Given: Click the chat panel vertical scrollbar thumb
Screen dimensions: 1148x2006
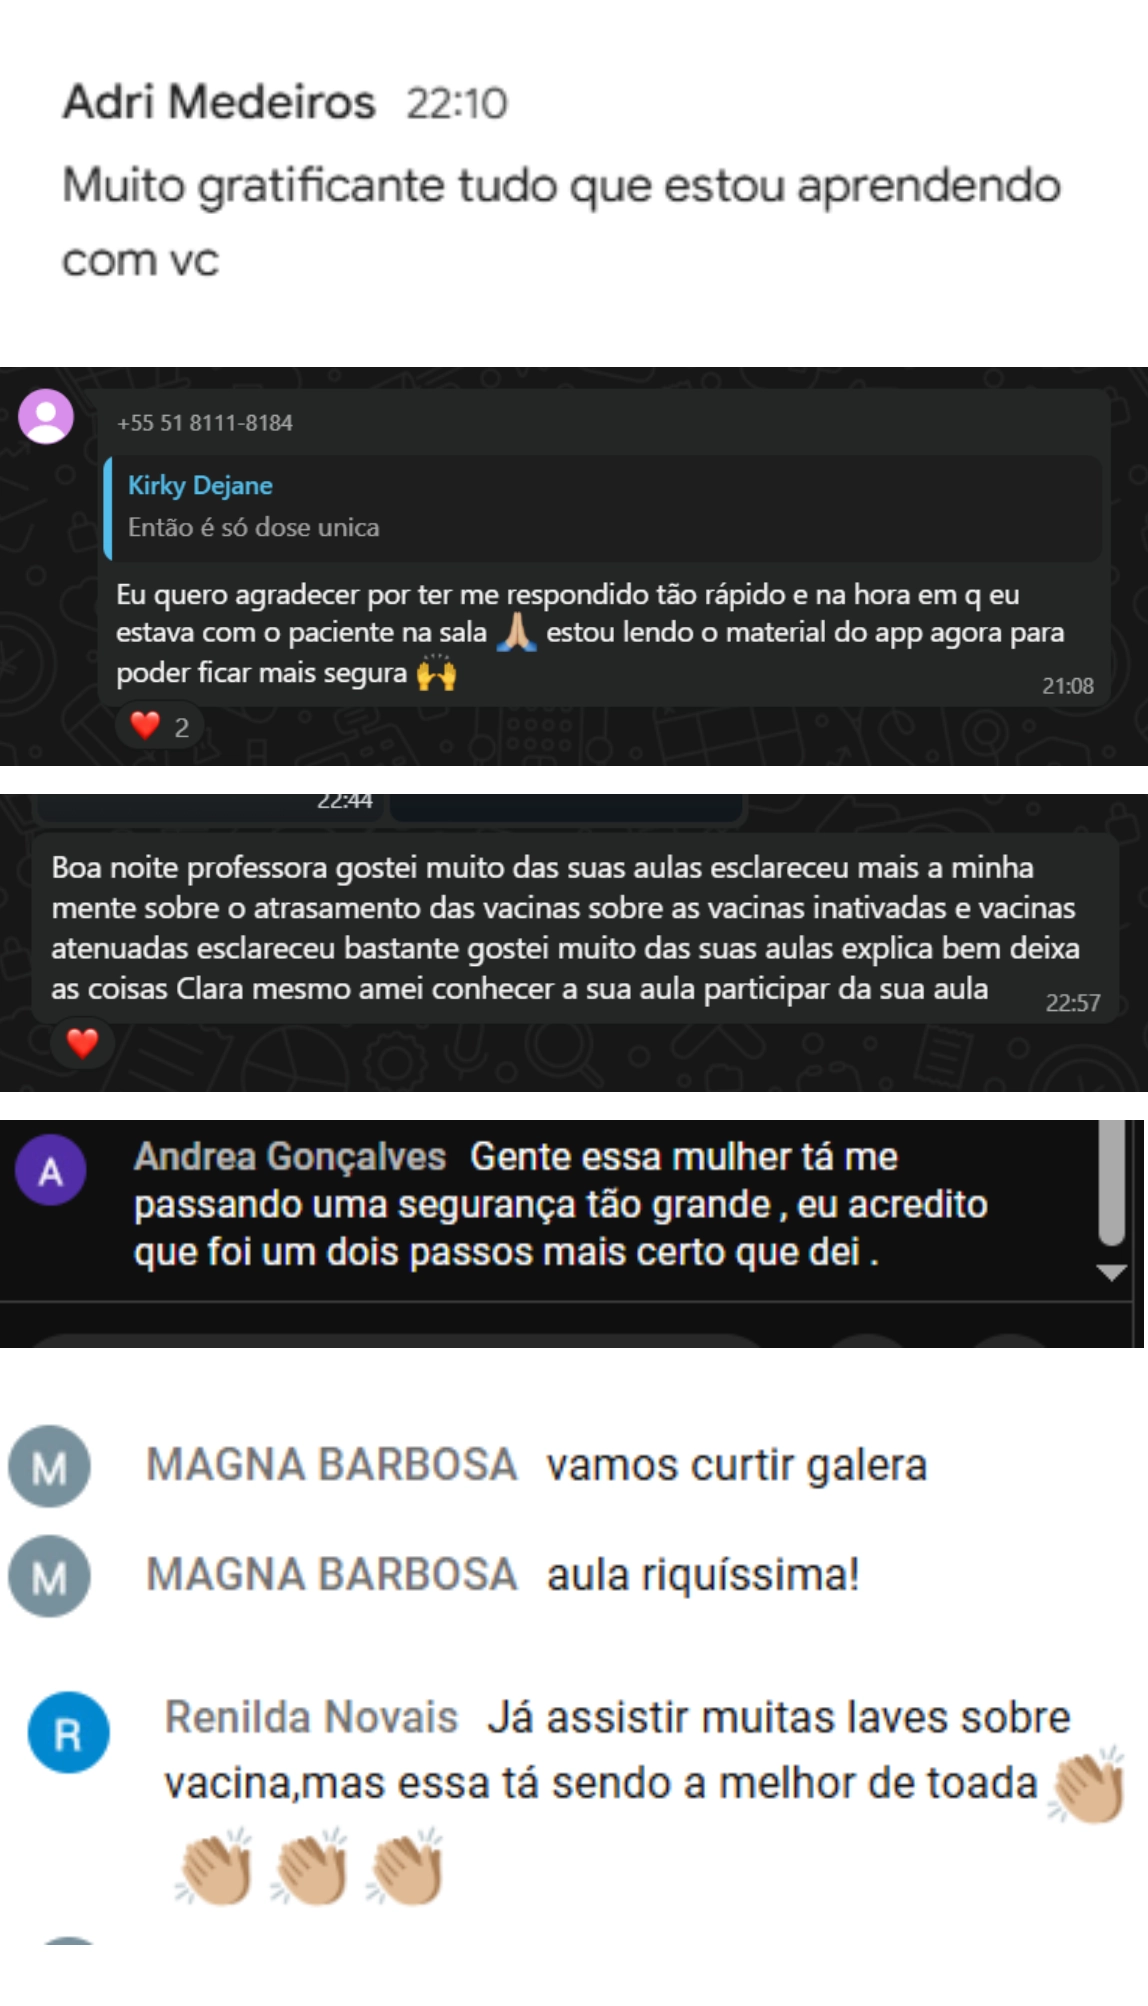Looking at the screenshot, I should click(1112, 1183).
